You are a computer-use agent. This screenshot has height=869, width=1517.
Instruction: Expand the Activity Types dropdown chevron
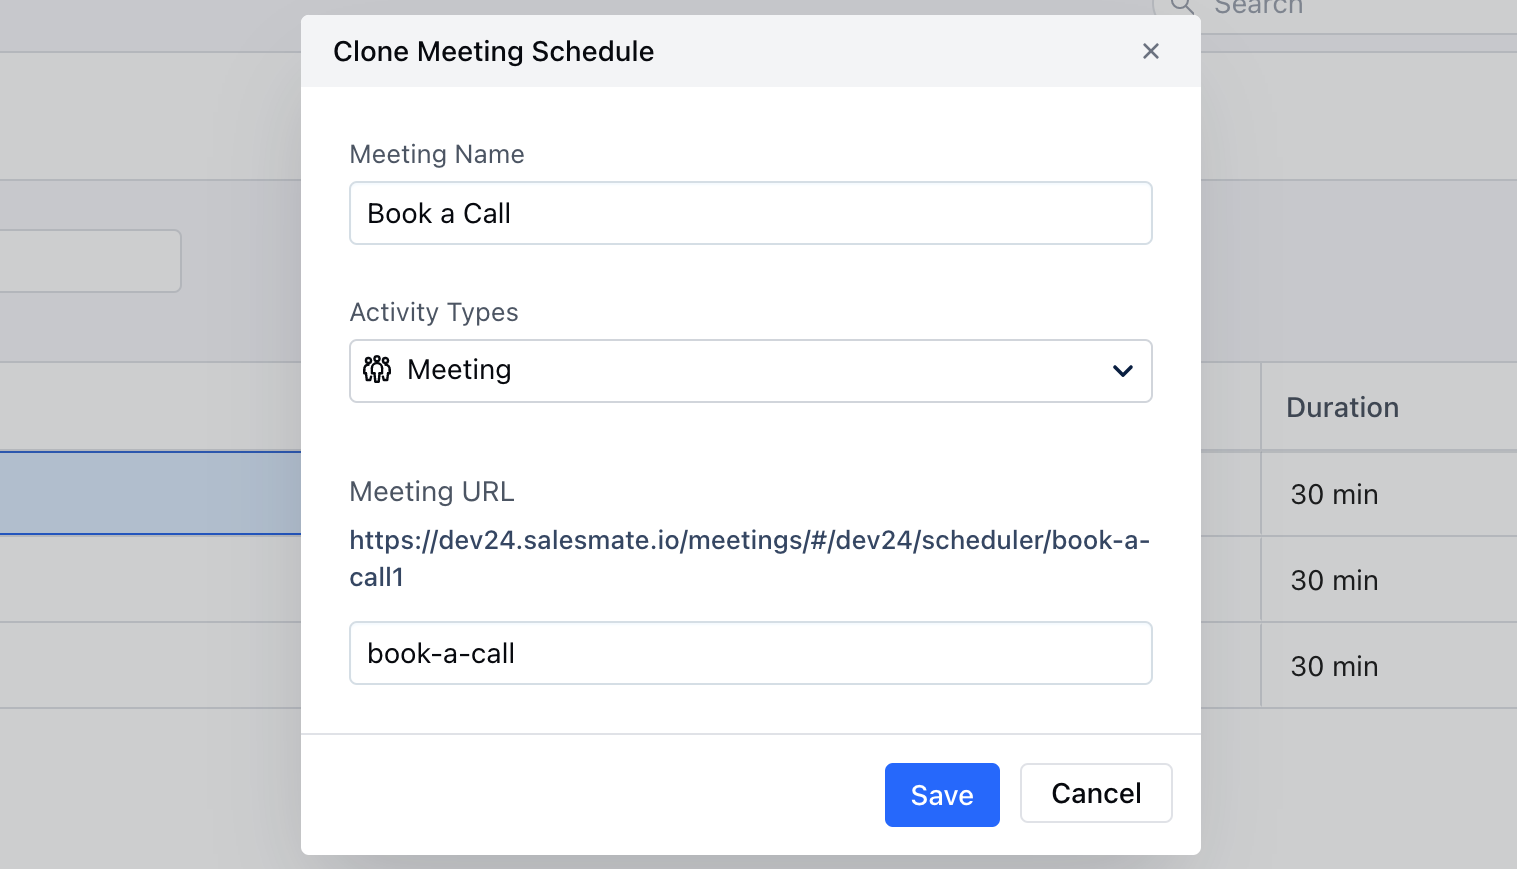[x=1123, y=371]
